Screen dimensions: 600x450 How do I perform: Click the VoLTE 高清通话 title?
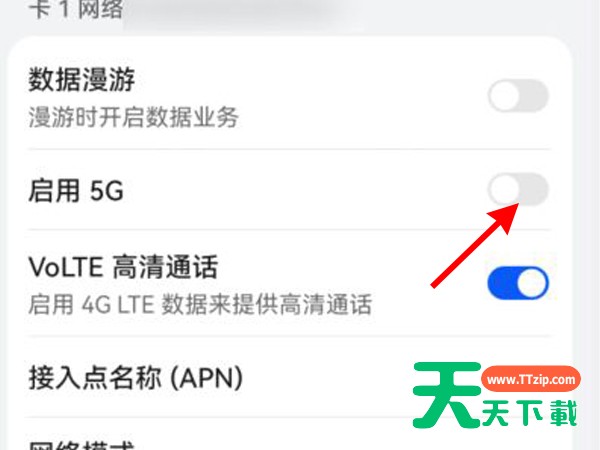click(123, 267)
